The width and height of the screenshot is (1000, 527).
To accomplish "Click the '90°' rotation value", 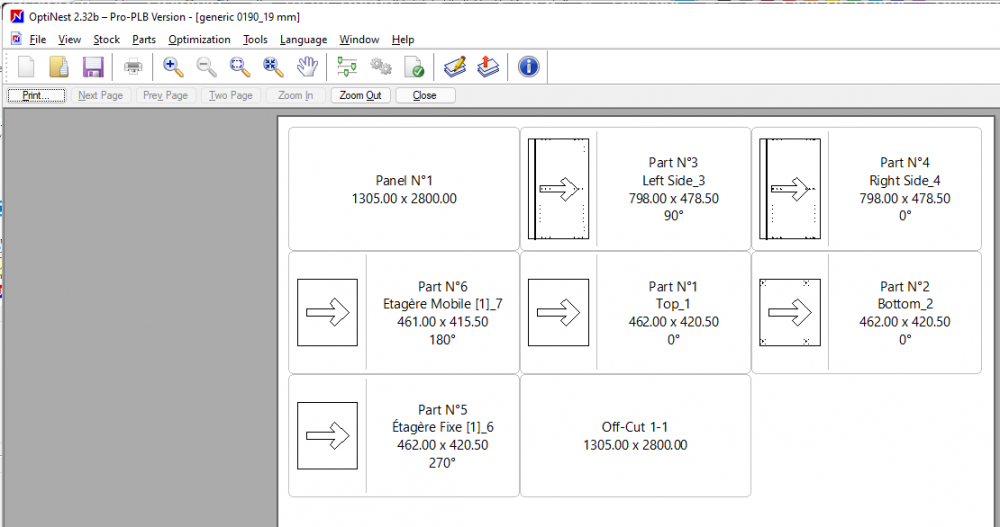I will [673, 216].
